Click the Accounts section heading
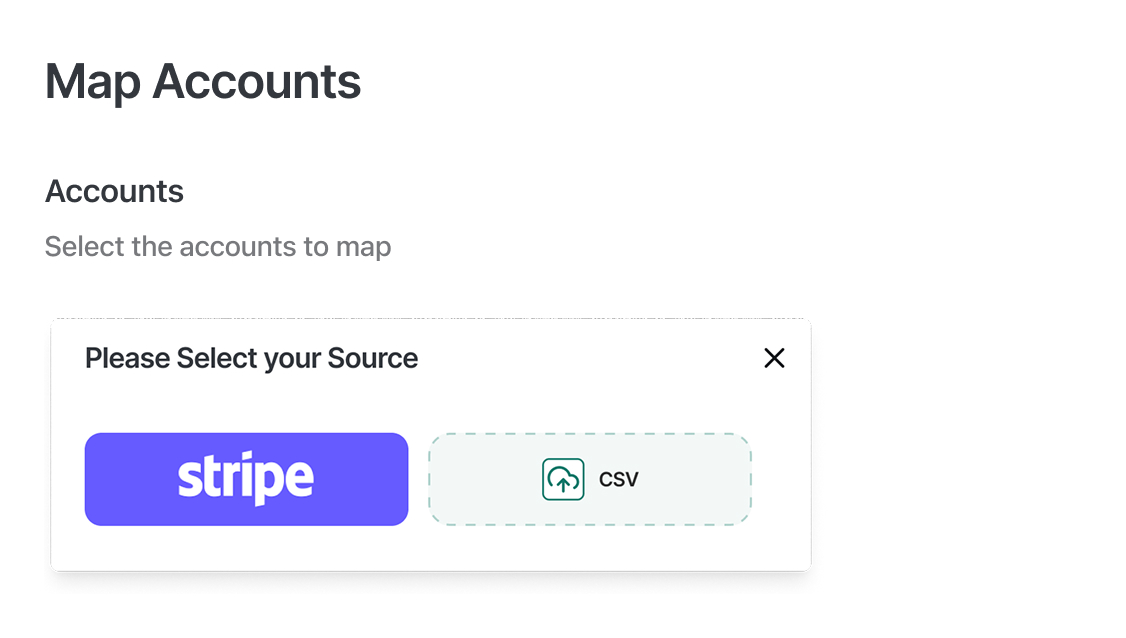This screenshot has height=638, width=1126. (114, 192)
